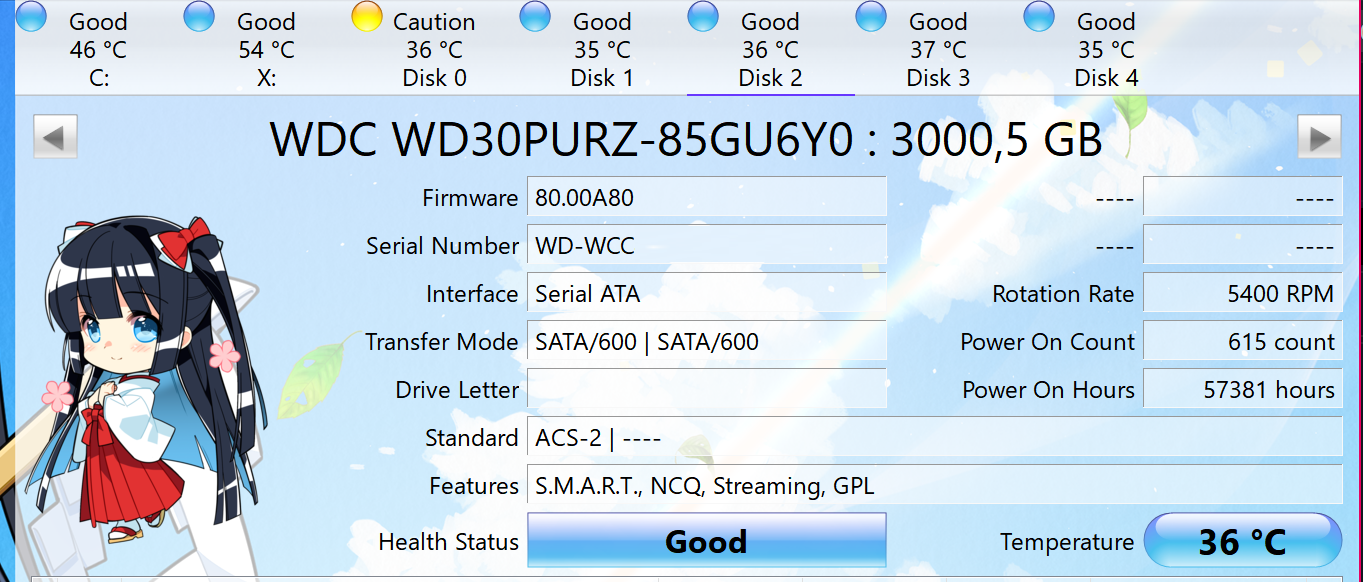Click the empty Drive Letter field
This screenshot has height=582, width=1363.
[707, 389]
